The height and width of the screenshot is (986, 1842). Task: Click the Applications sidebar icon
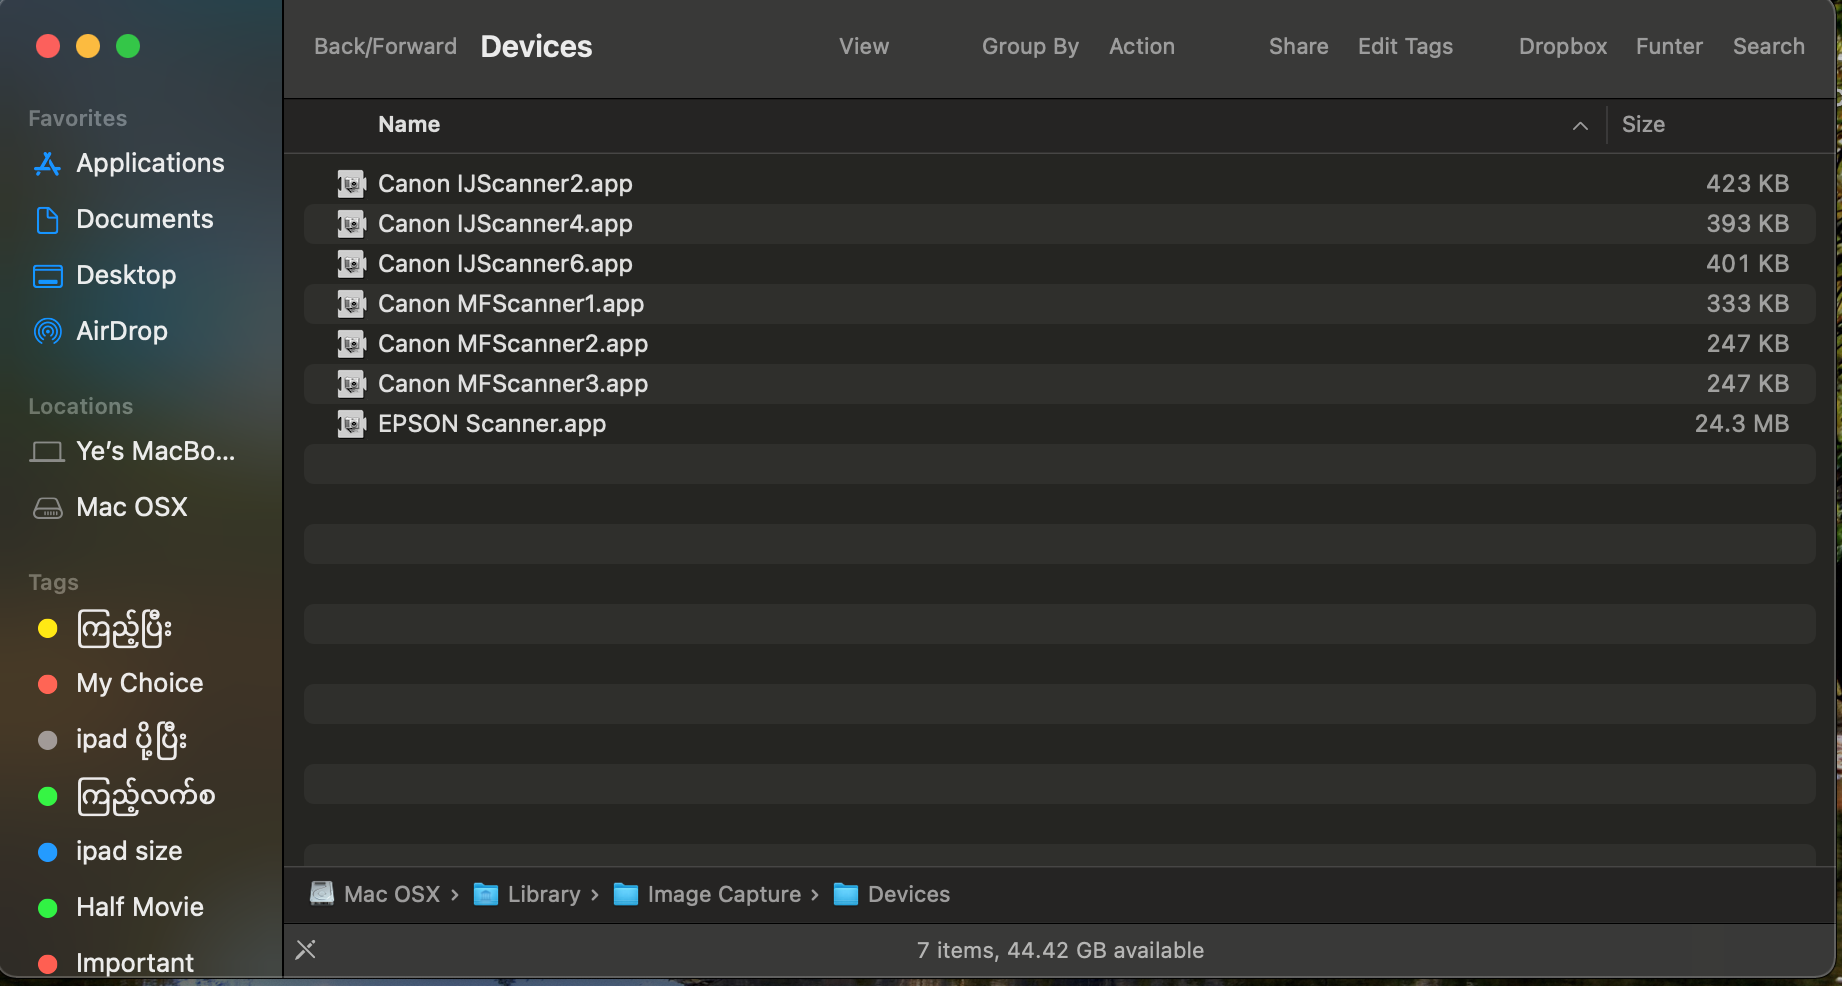(47, 164)
